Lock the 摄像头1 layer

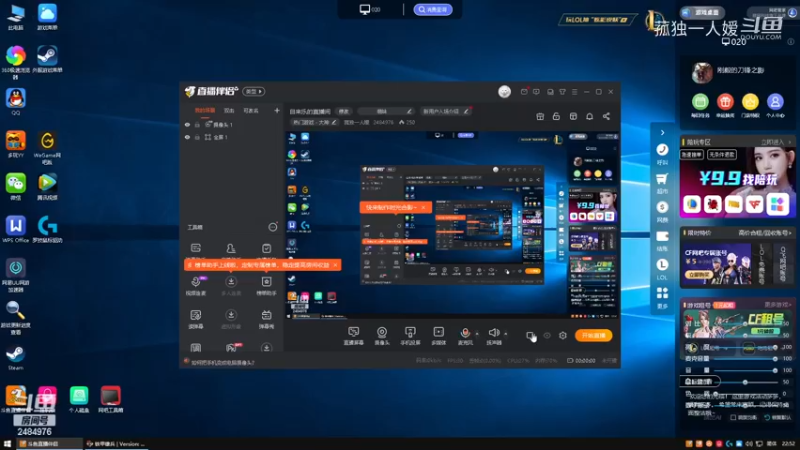pyautogui.click(x=197, y=124)
